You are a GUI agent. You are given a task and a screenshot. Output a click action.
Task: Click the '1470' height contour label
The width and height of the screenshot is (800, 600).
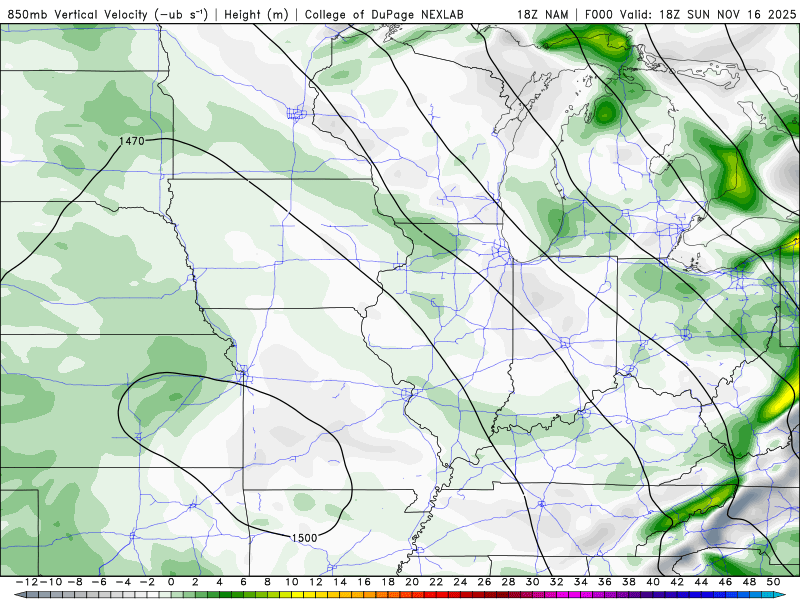(x=132, y=141)
